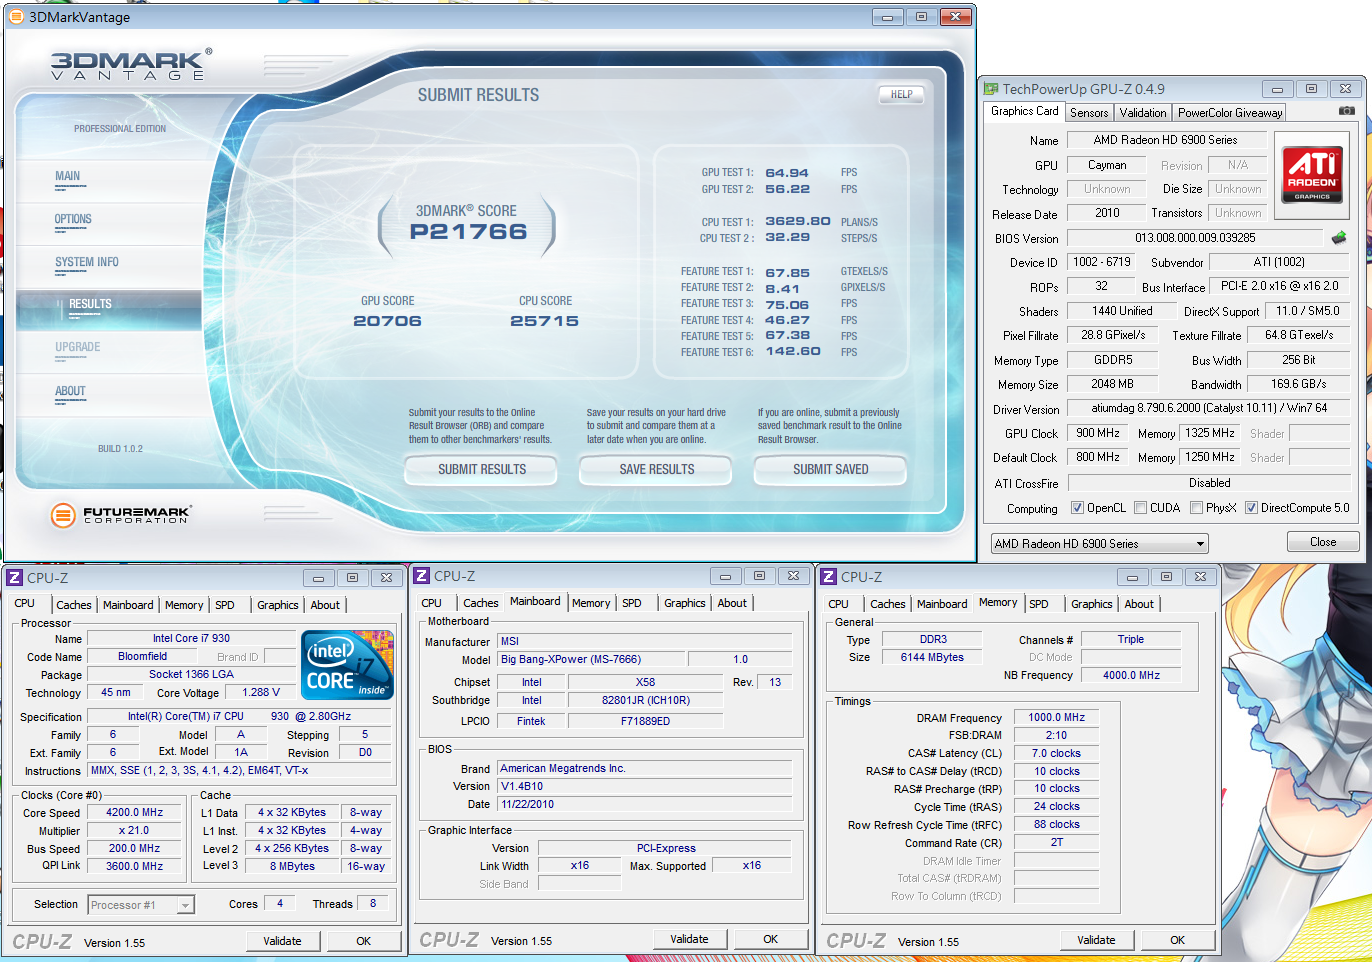Click the DRAM Frequency 1000.0 MHz value

click(1057, 717)
